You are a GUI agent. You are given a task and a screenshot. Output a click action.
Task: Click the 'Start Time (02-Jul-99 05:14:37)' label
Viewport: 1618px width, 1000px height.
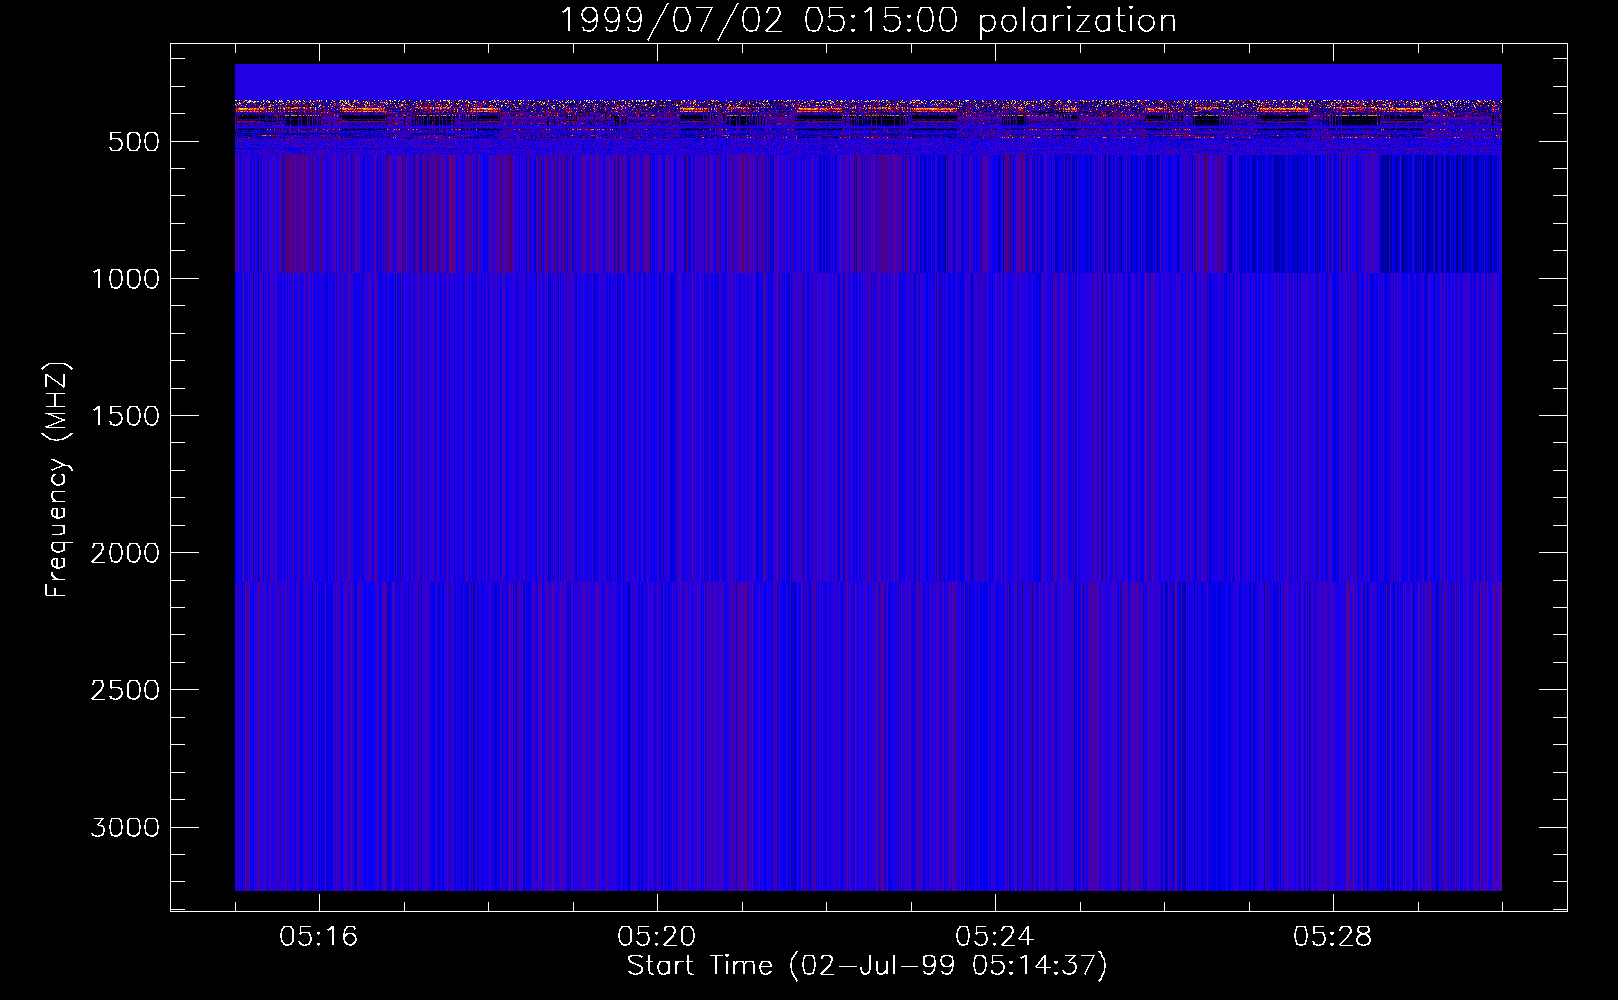[867, 966]
